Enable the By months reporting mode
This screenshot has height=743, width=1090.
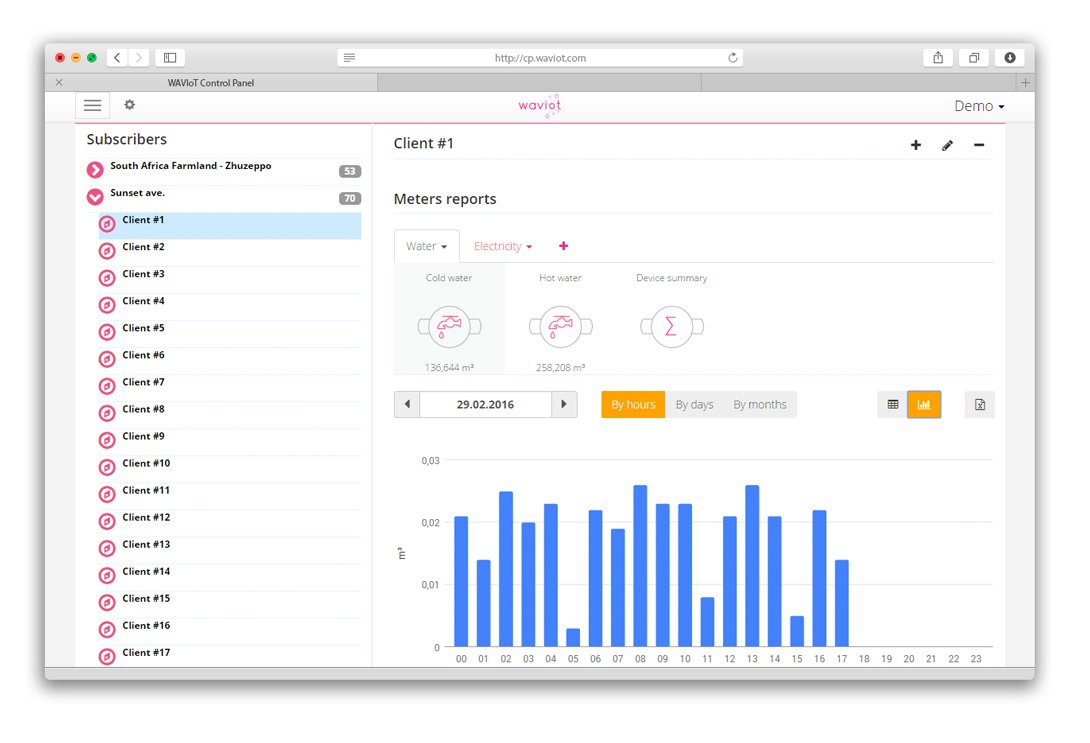(760, 404)
